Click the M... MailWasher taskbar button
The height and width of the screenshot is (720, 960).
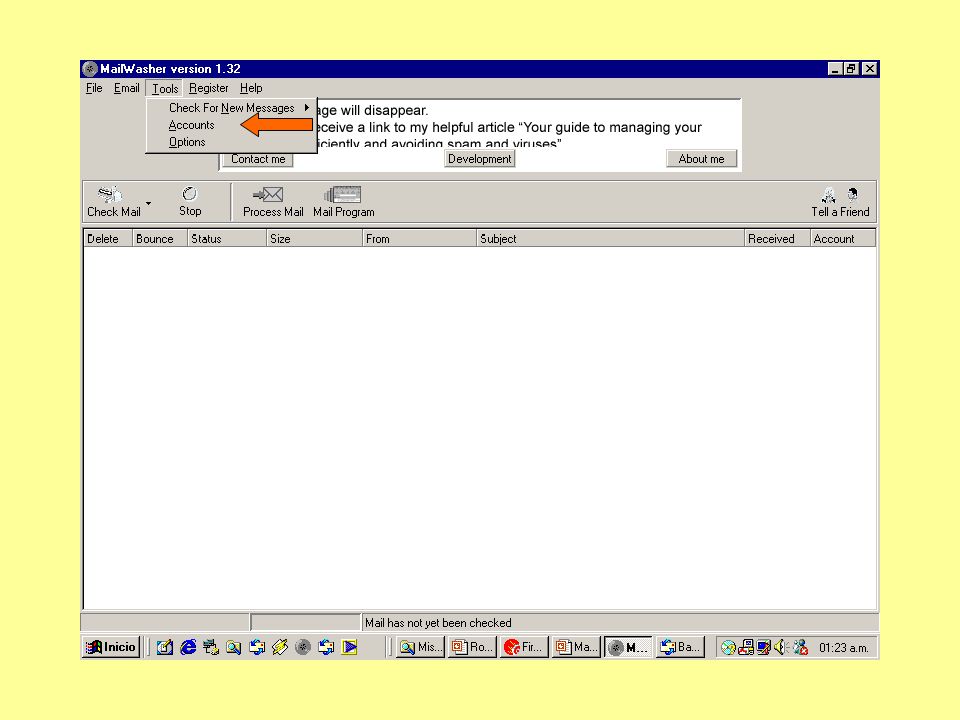point(628,647)
